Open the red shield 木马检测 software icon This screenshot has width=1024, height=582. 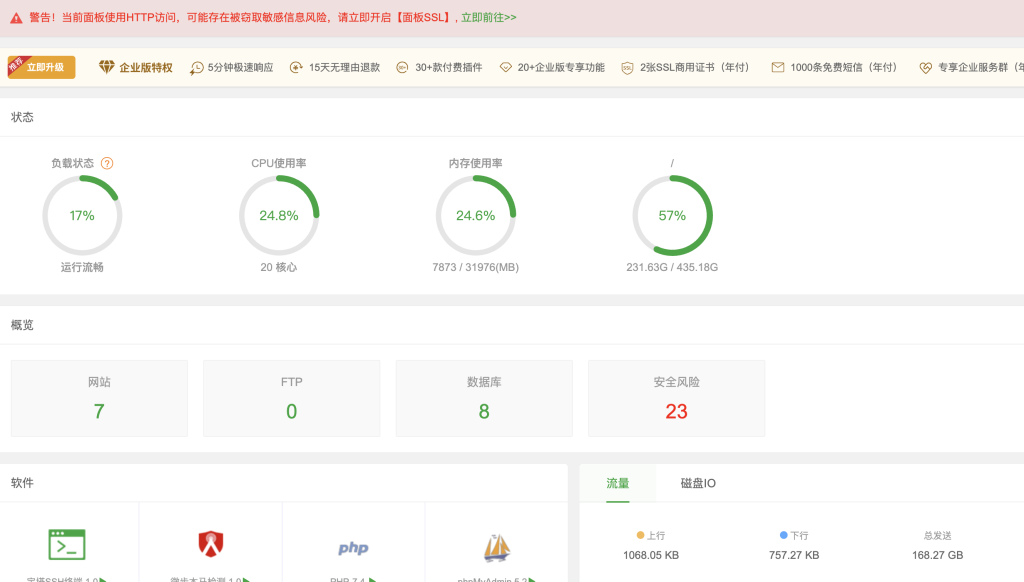pos(210,543)
